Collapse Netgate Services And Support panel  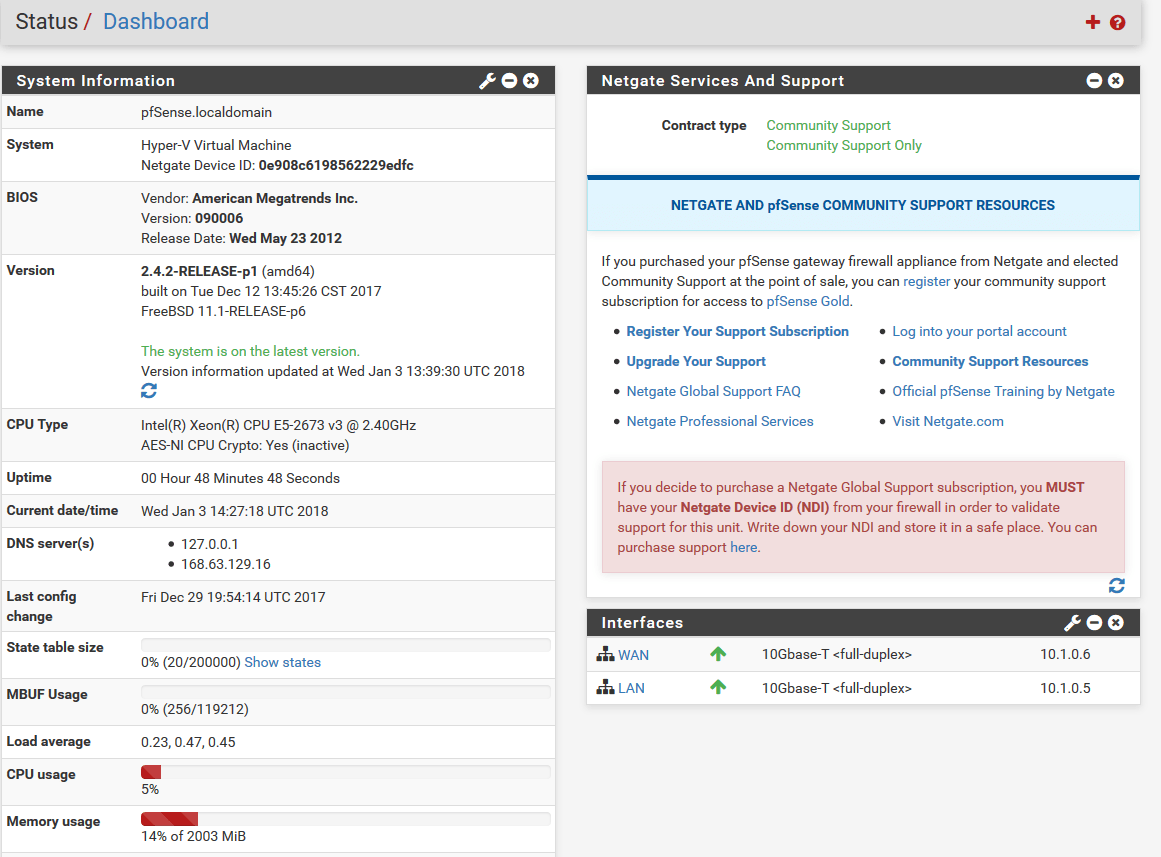1094,81
